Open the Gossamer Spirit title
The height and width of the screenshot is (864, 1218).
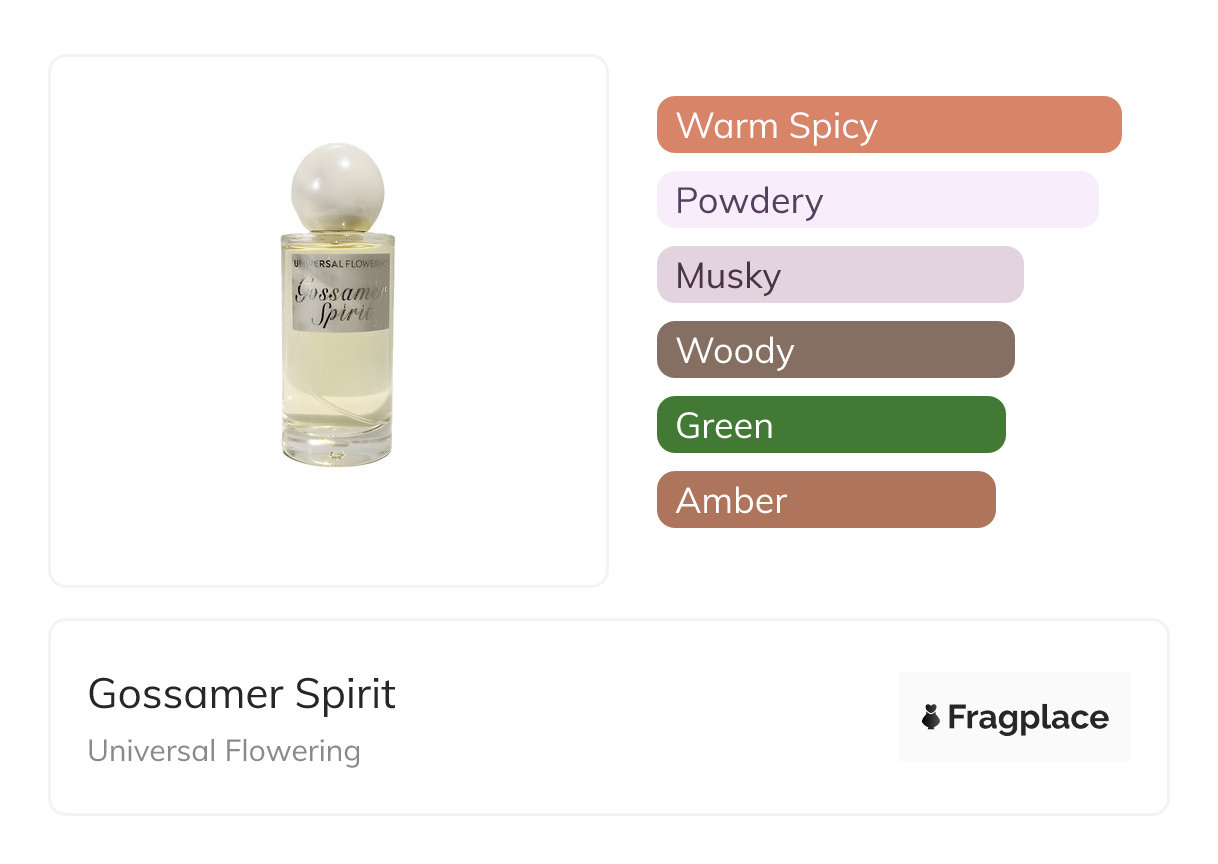[x=242, y=694]
